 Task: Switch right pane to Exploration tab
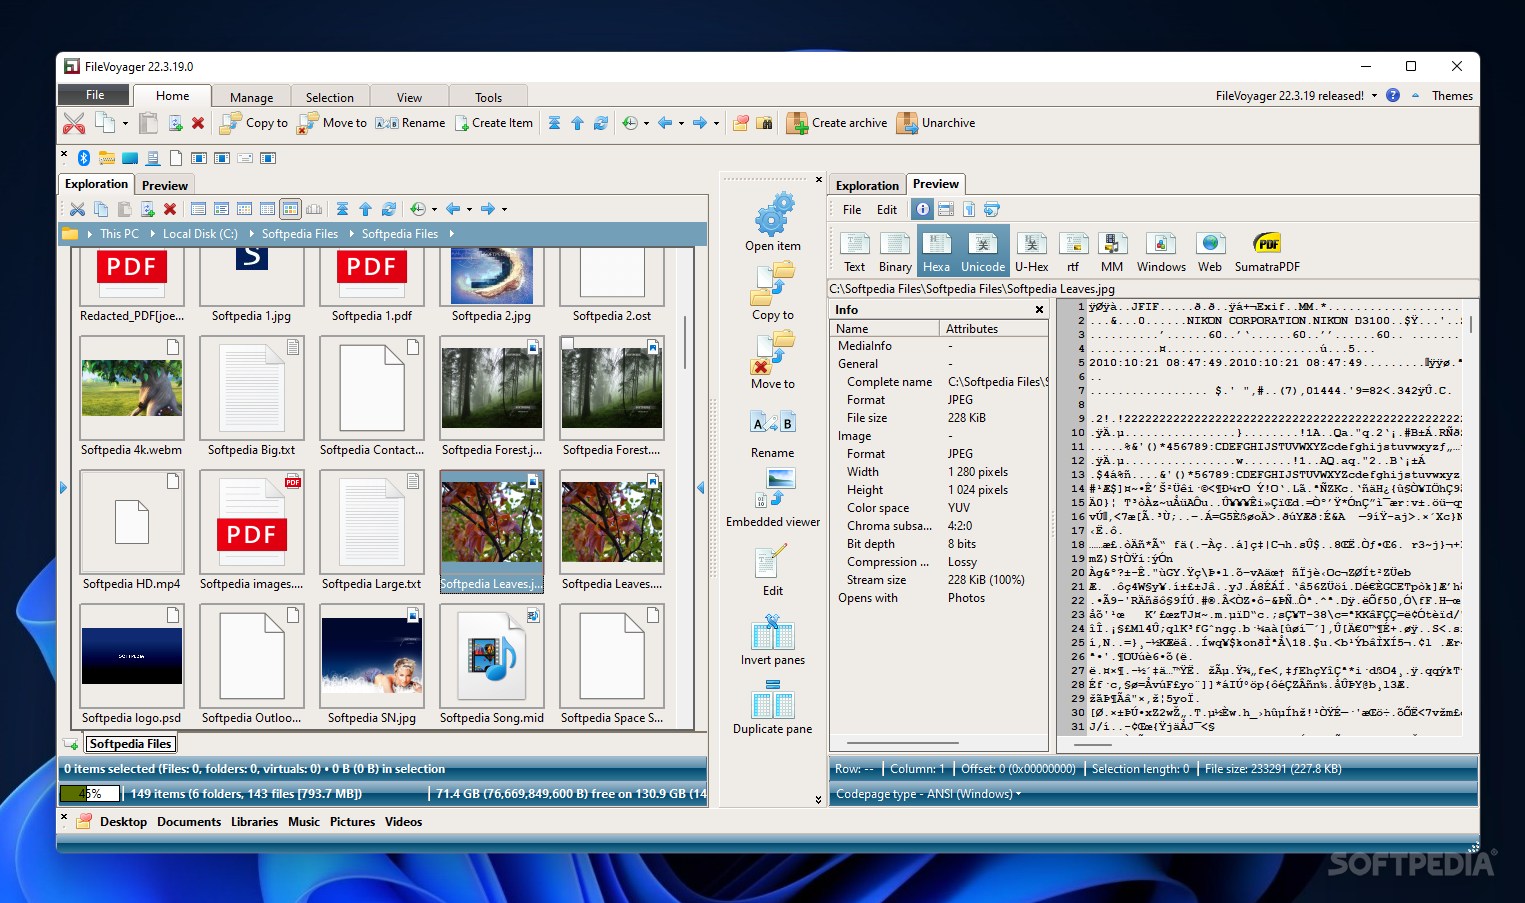point(867,185)
